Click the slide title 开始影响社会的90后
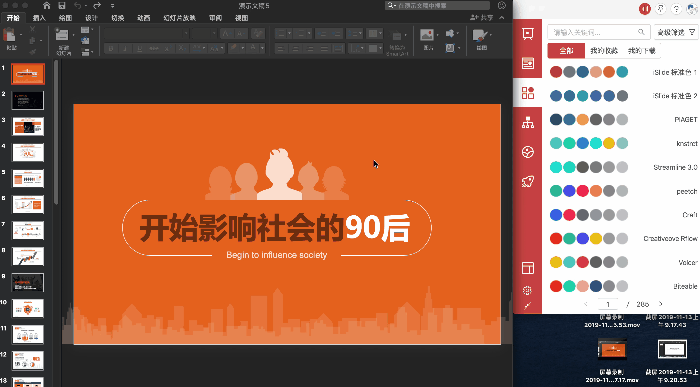This screenshot has height=387, width=700. pyautogui.click(x=275, y=228)
